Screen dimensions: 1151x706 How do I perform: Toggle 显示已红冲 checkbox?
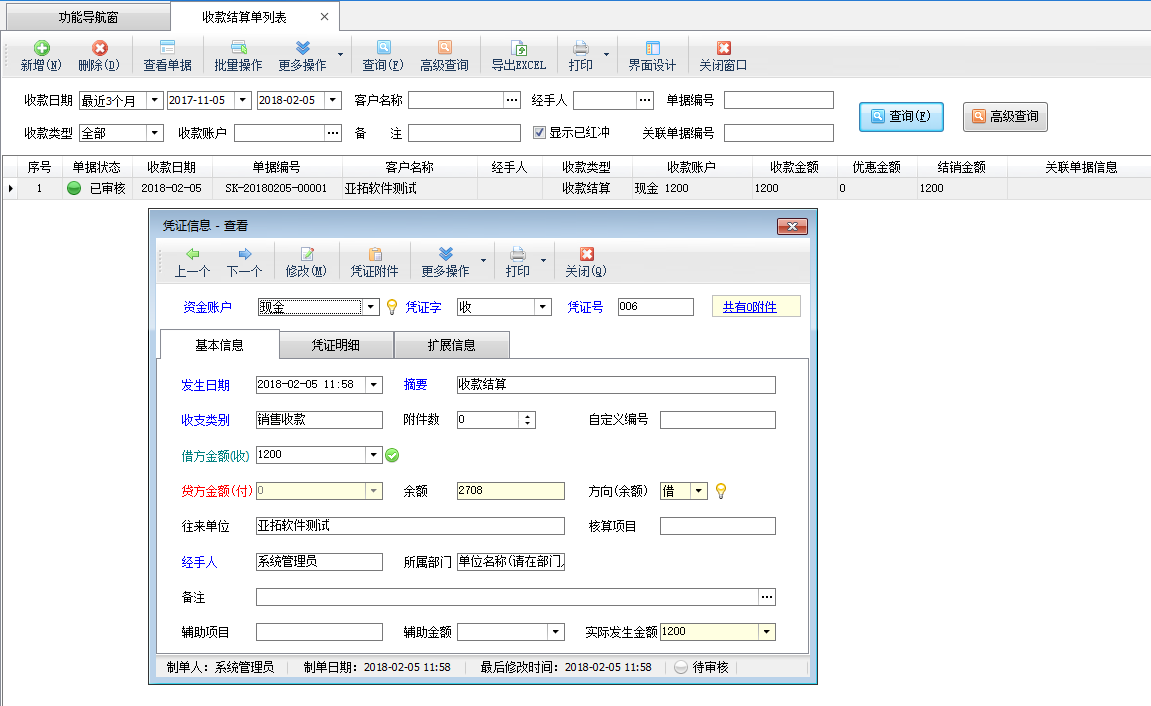pos(540,132)
